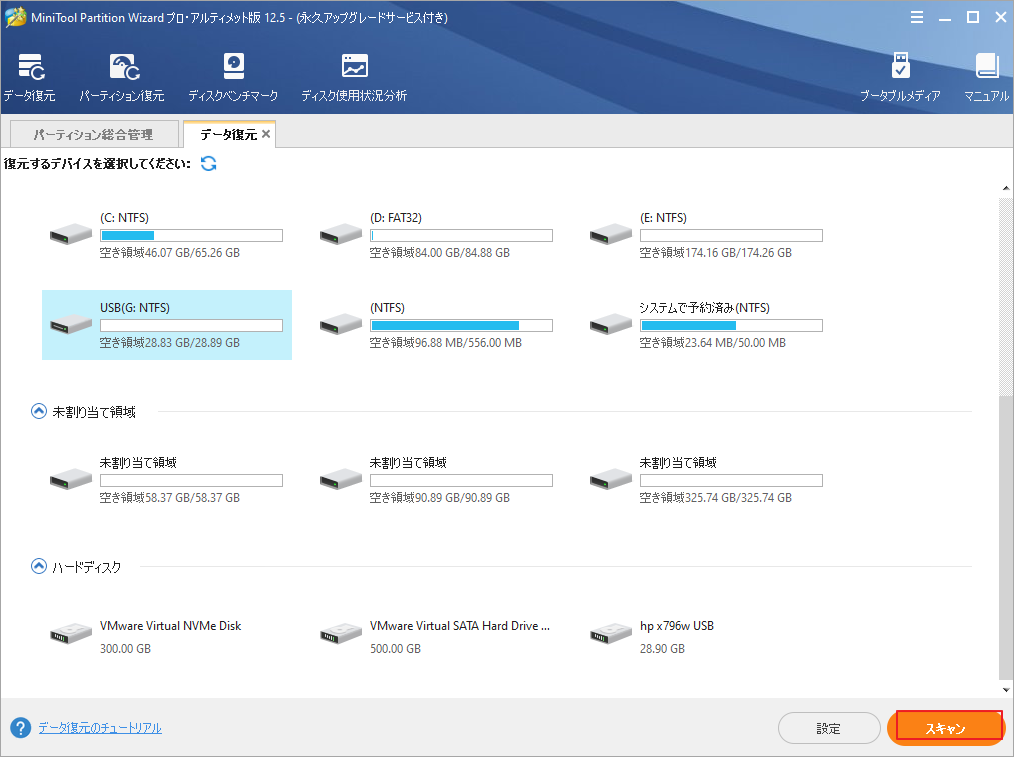
Task: Open データ復元のチュートリアル link
Action: pyautogui.click(x=100, y=728)
